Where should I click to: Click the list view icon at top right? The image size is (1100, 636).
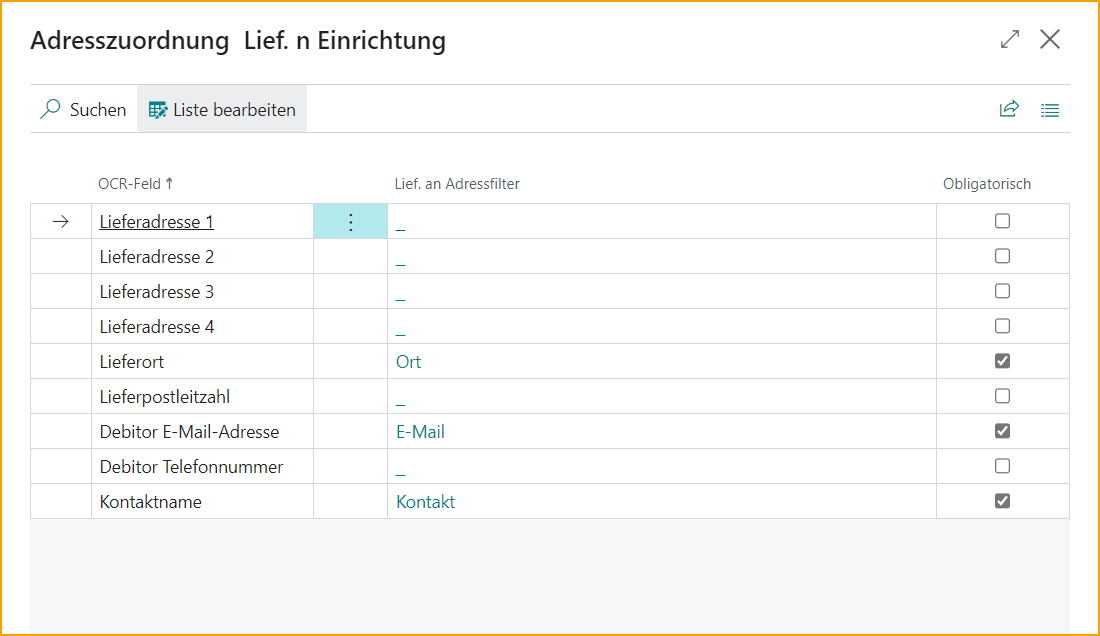click(1050, 110)
